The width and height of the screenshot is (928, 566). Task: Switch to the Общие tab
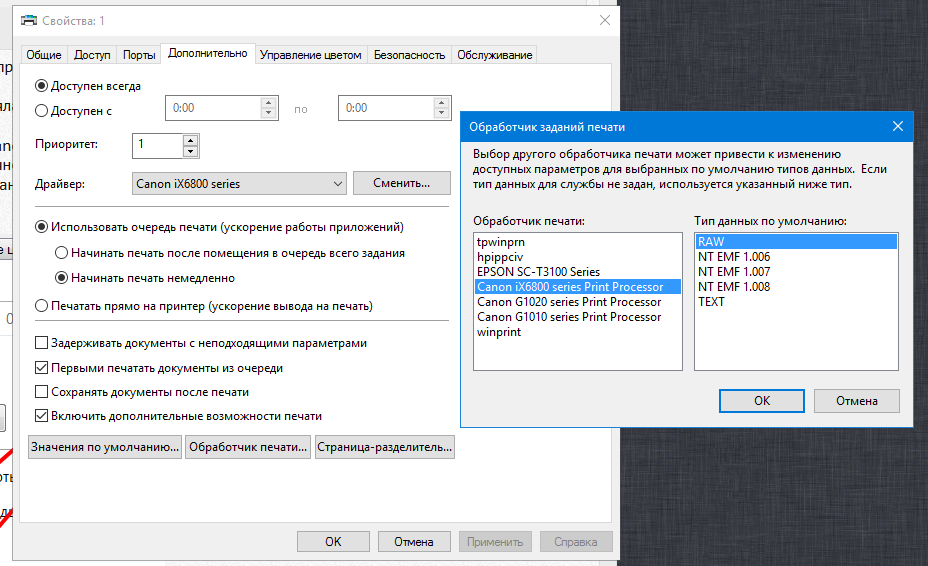[x=44, y=54]
